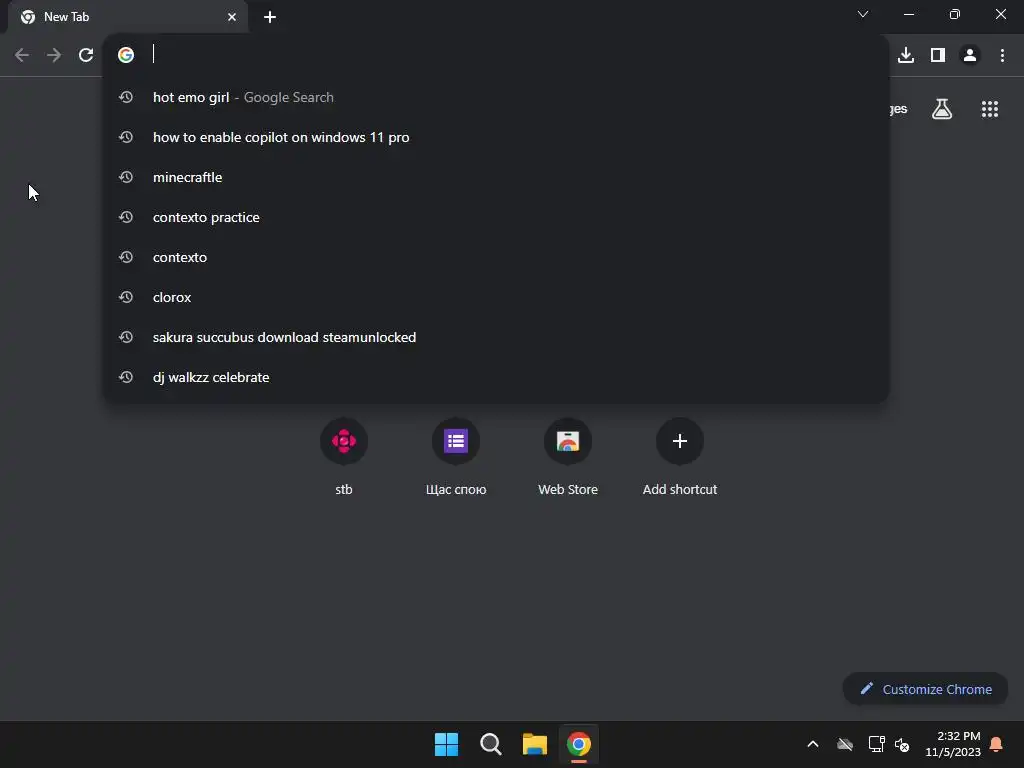The width and height of the screenshot is (1024, 768).
Task: Click the Customize Chrome button
Action: pos(925,689)
